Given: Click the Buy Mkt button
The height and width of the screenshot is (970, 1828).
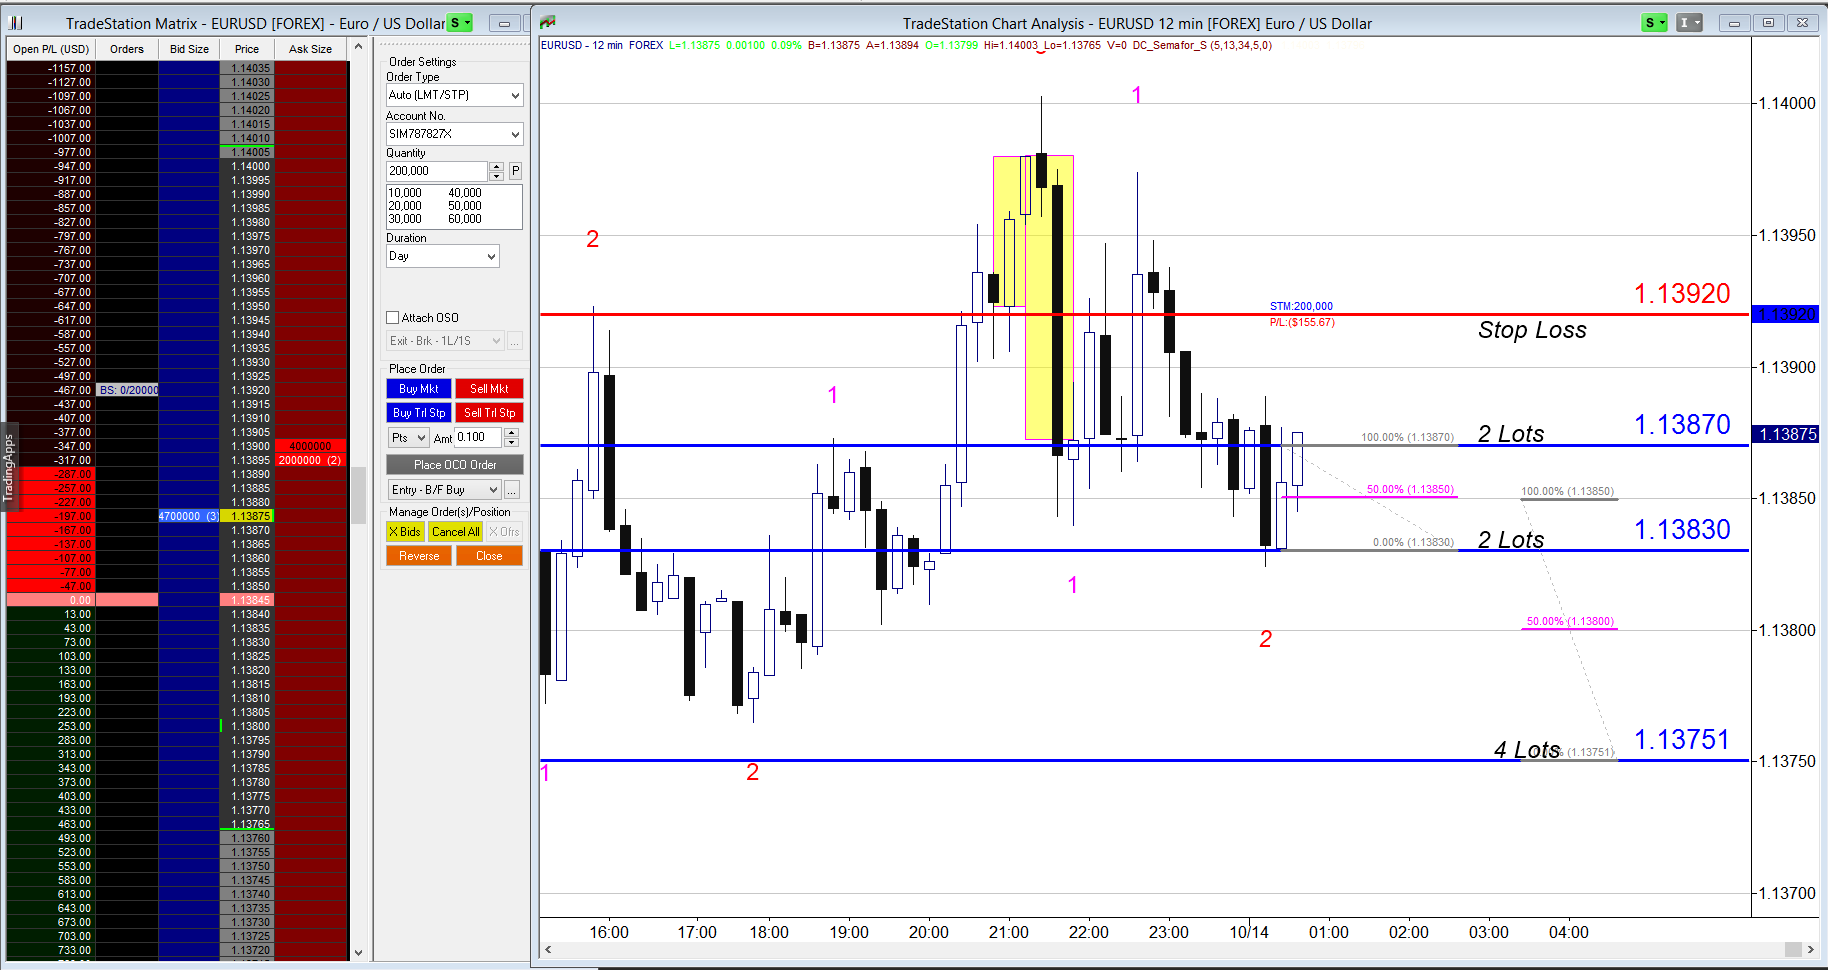Looking at the screenshot, I should point(419,389).
